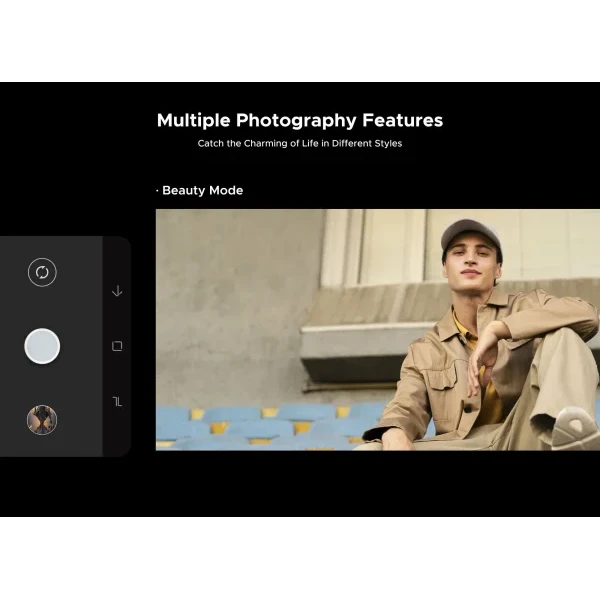Tap the switch camera rotate icon
The width and height of the screenshot is (600, 600).
42,272
